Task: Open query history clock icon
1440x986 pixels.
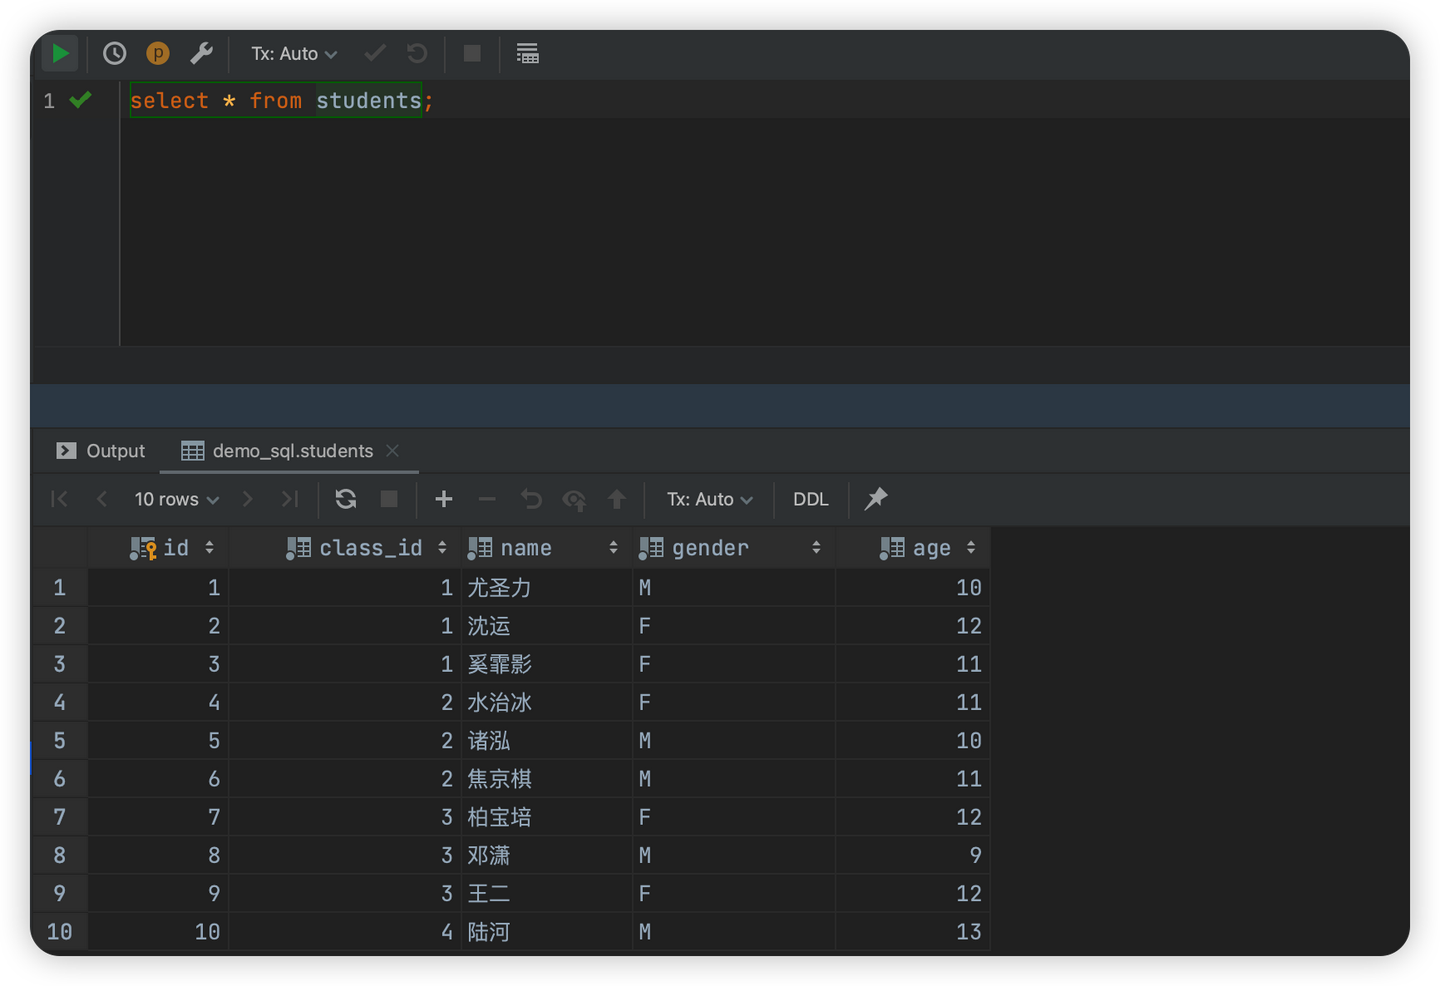Action: pyautogui.click(x=114, y=53)
